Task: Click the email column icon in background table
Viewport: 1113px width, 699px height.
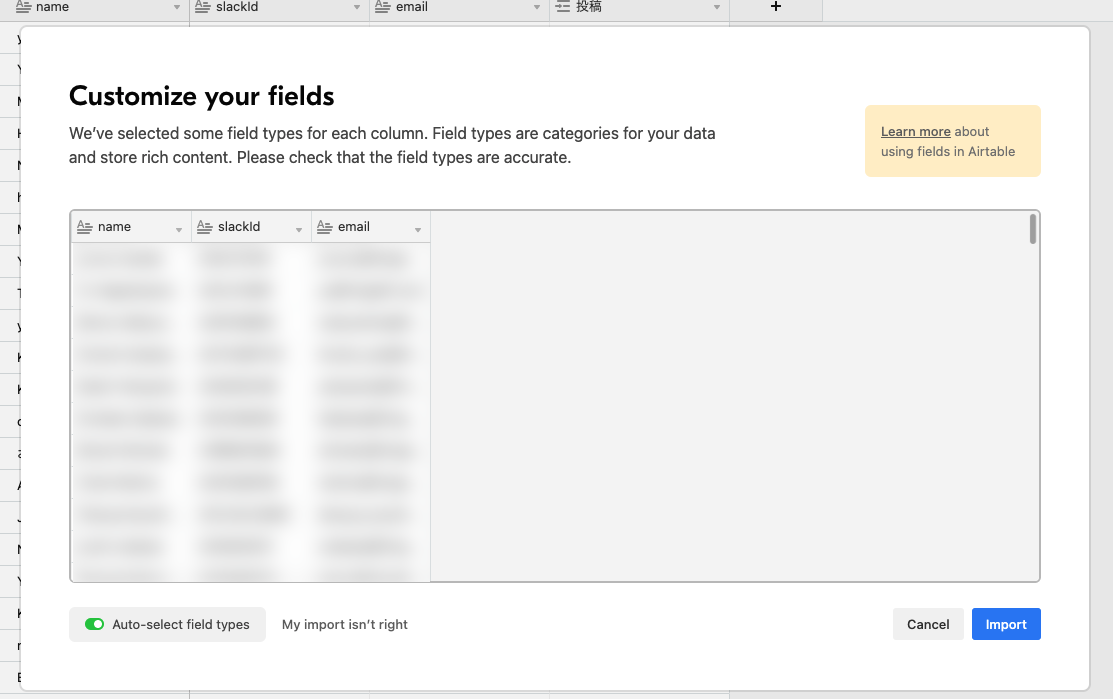Action: click(383, 6)
